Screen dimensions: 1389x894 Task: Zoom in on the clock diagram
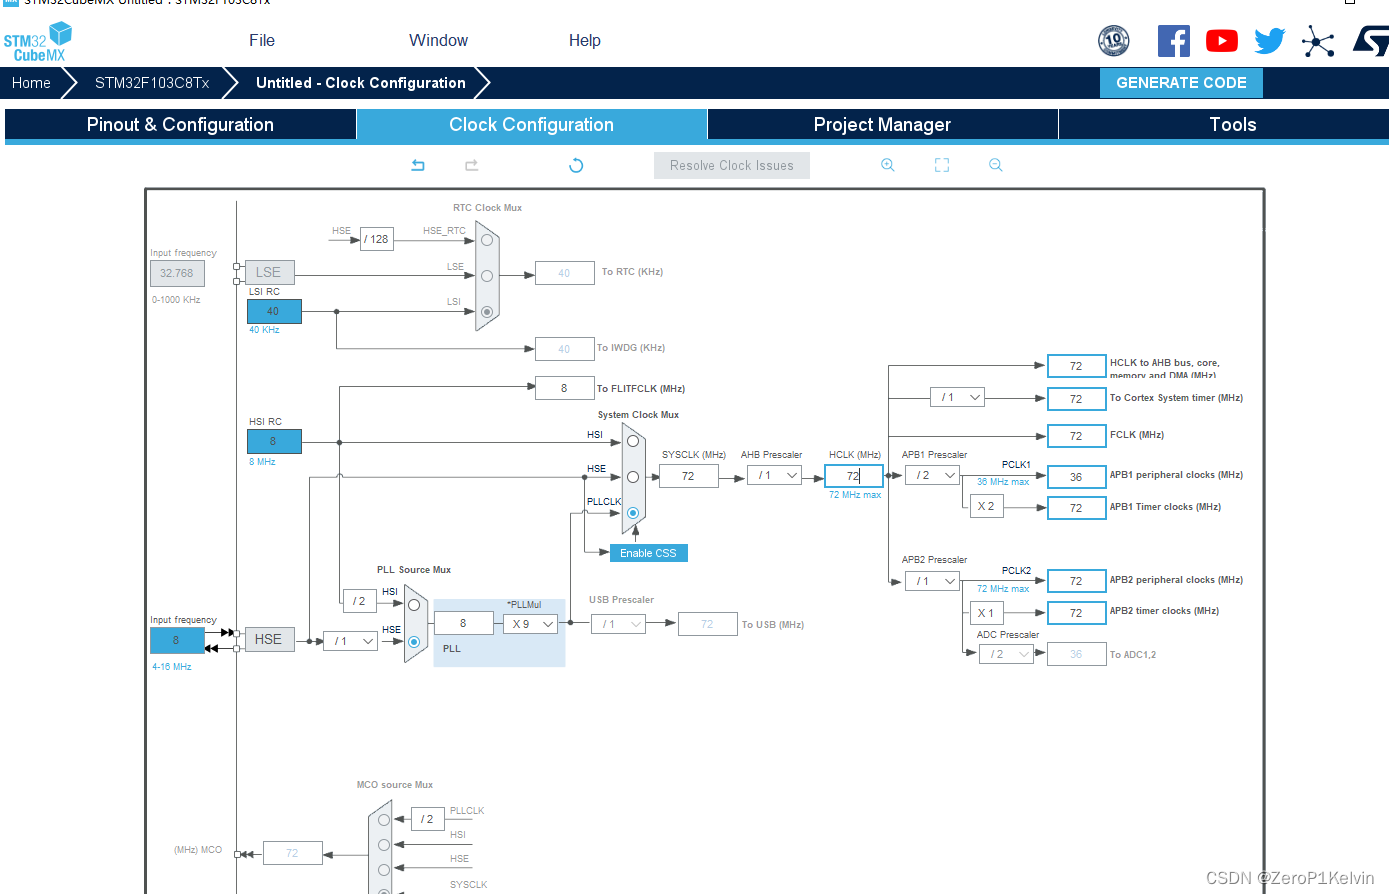click(x=887, y=165)
